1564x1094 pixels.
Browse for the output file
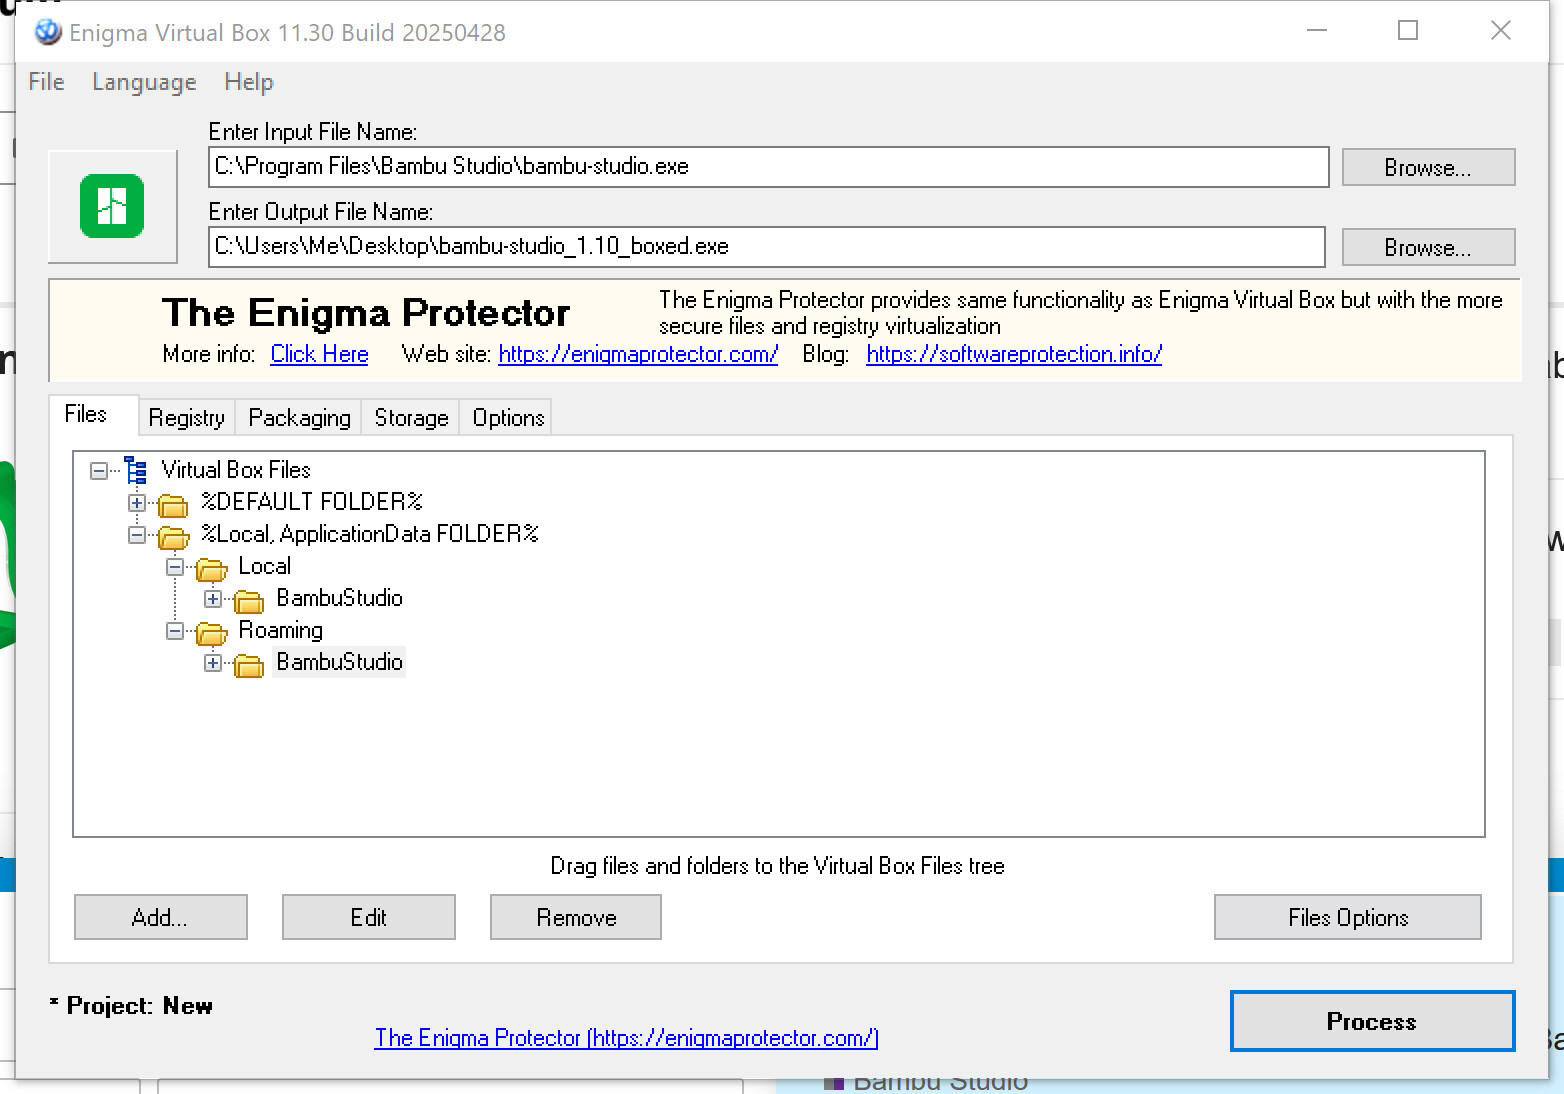click(1428, 247)
